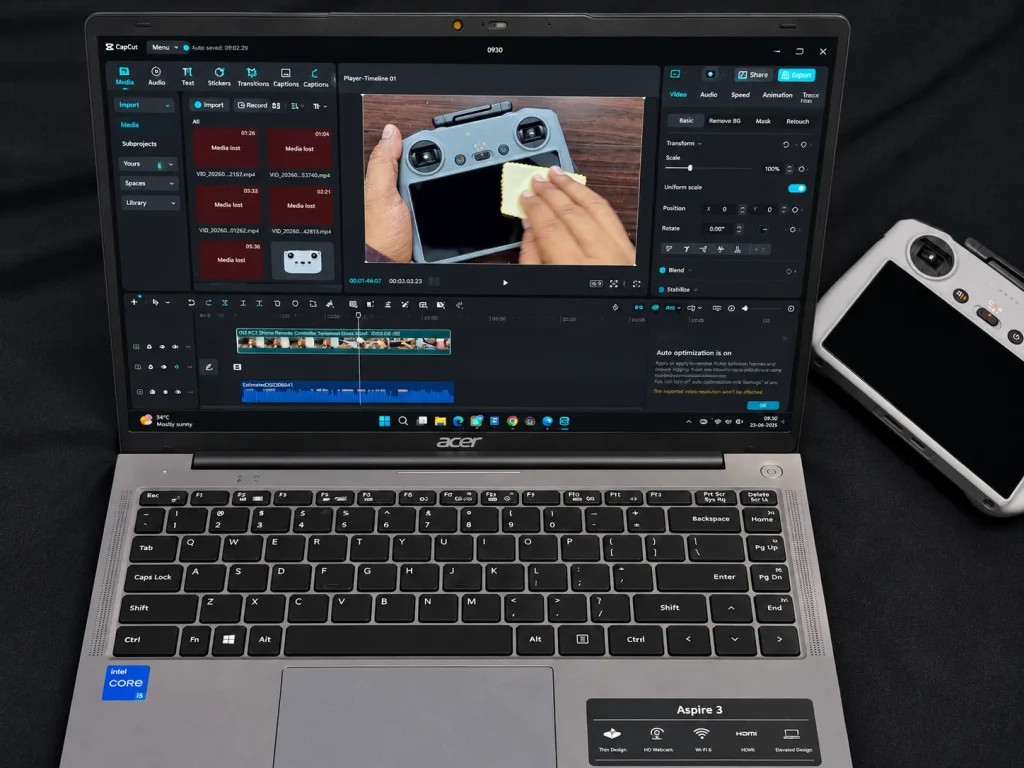This screenshot has height=768, width=1024.
Task: Open the Animation tab in the inspector
Action: 777,95
